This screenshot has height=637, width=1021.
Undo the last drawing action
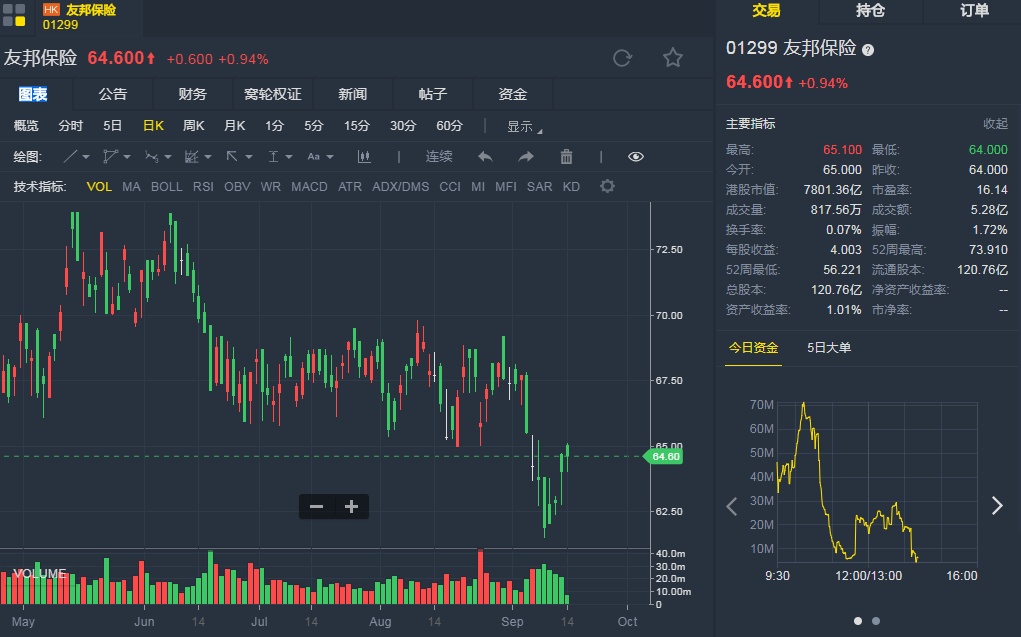485,157
